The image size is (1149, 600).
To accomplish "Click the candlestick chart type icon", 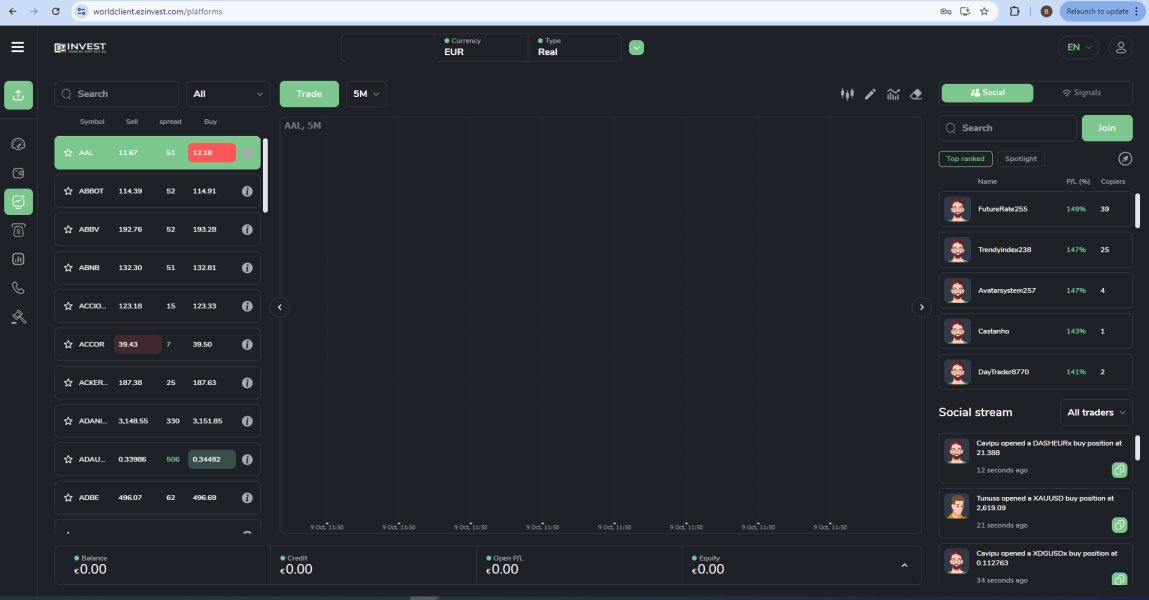I will [x=847, y=94].
